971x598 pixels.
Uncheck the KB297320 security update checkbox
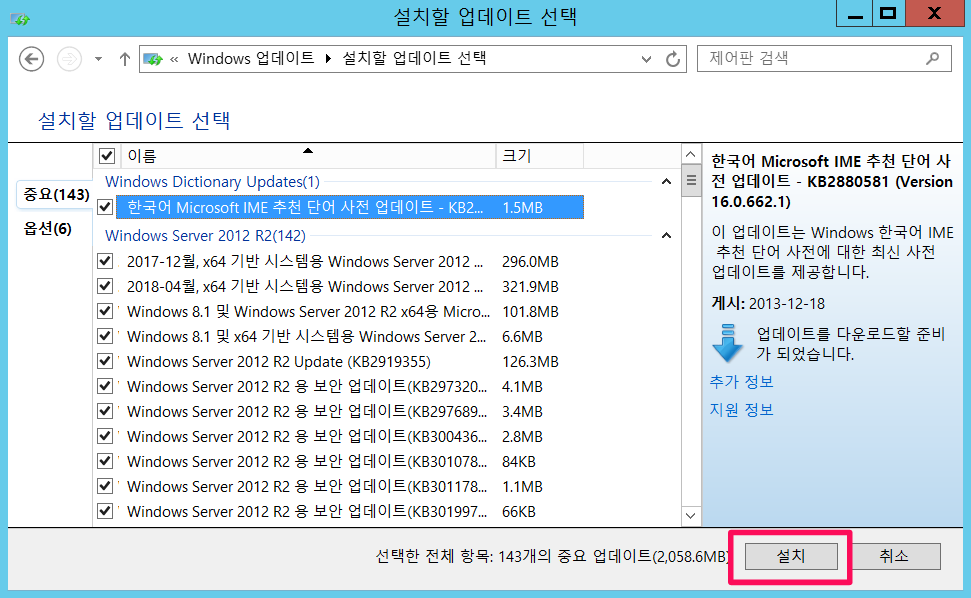click(105, 386)
